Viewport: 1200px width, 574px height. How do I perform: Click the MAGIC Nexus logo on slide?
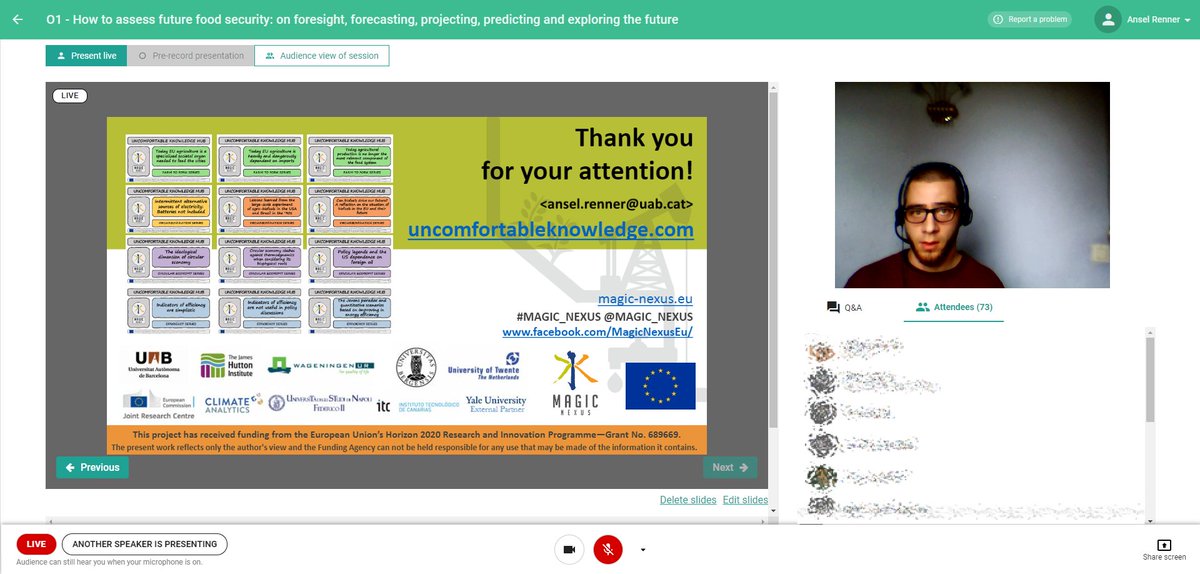point(576,385)
